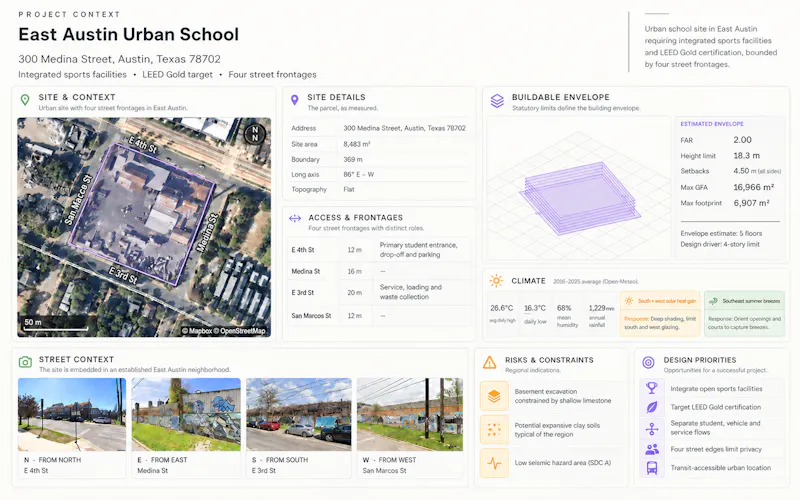Click the purple Site Details pin icon
Image resolution: width=800 pixels, height=500 pixels.
(x=294, y=100)
